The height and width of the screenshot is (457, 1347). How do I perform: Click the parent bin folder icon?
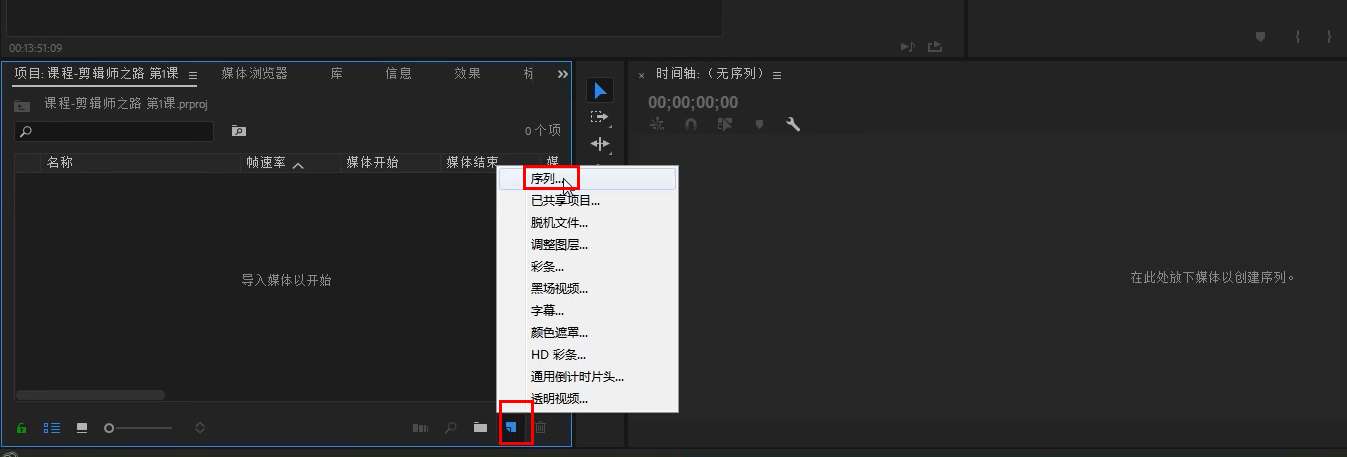click(x=22, y=105)
